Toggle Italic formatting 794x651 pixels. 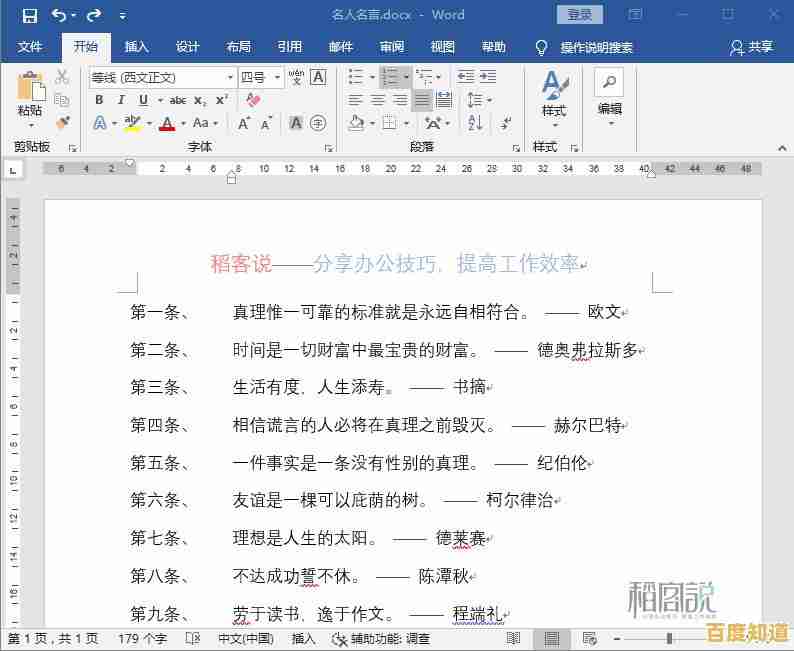(x=121, y=100)
